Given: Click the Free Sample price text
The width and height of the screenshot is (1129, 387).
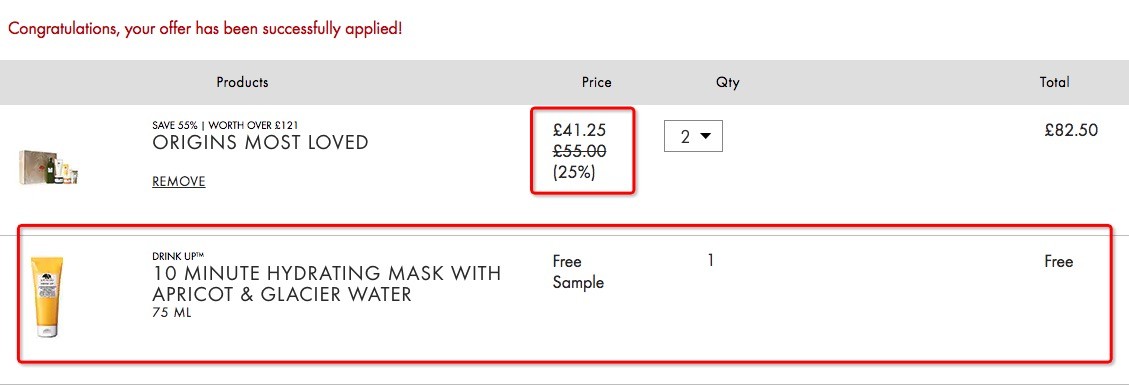Looking at the screenshot, I should pos(578,272).
